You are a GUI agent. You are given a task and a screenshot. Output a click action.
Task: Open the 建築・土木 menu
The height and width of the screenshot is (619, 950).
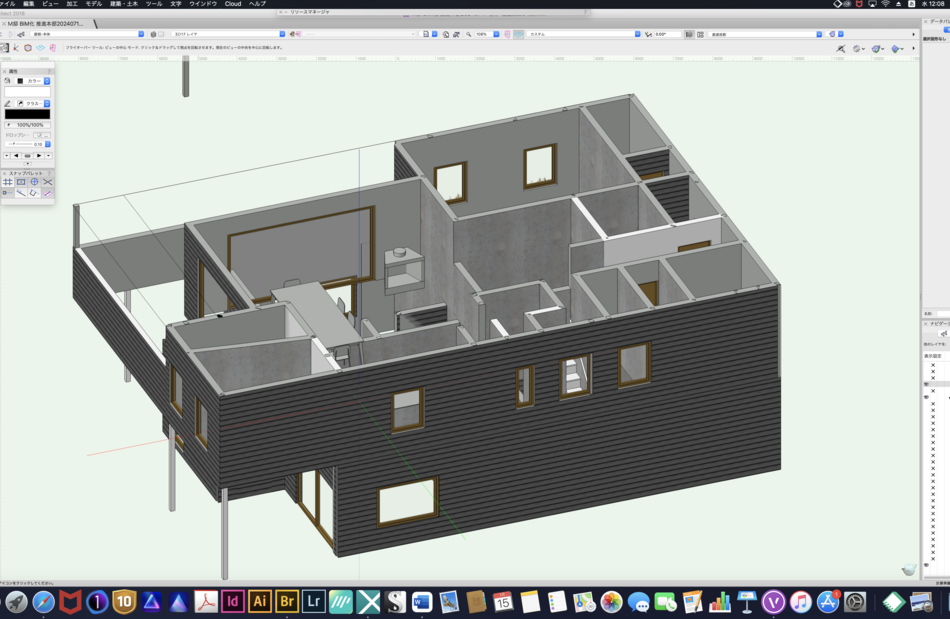point(123,4)
